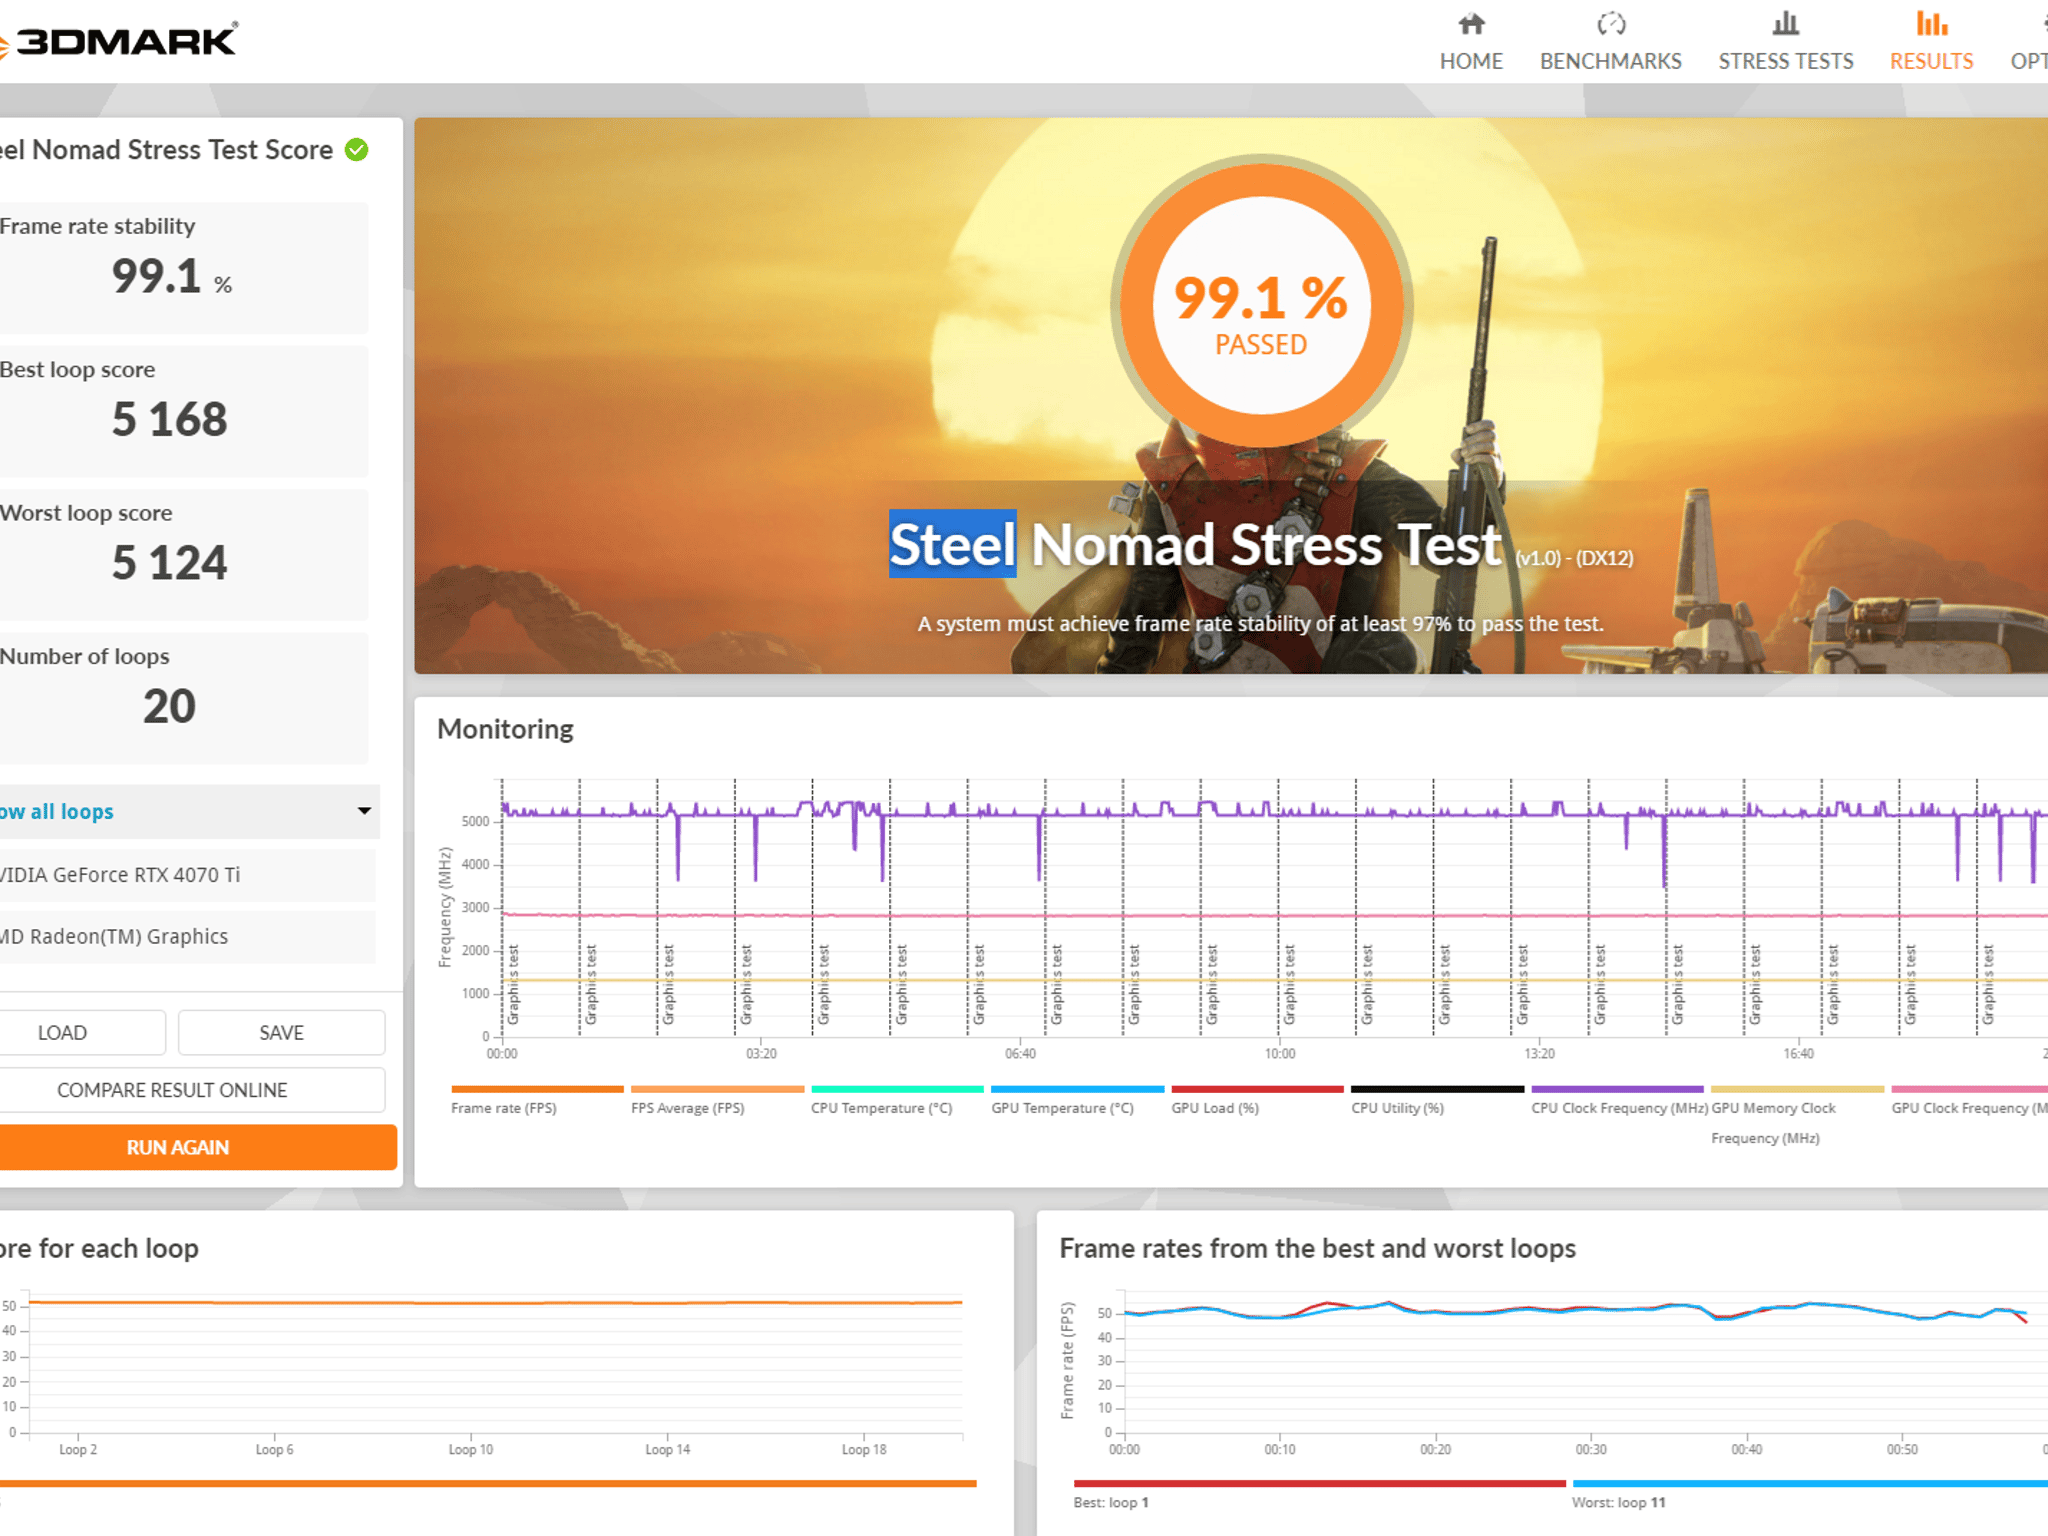Click the 99.1% PASSED score circle
This screenshot has width=2048, height=1536.
click(1261, 304)
